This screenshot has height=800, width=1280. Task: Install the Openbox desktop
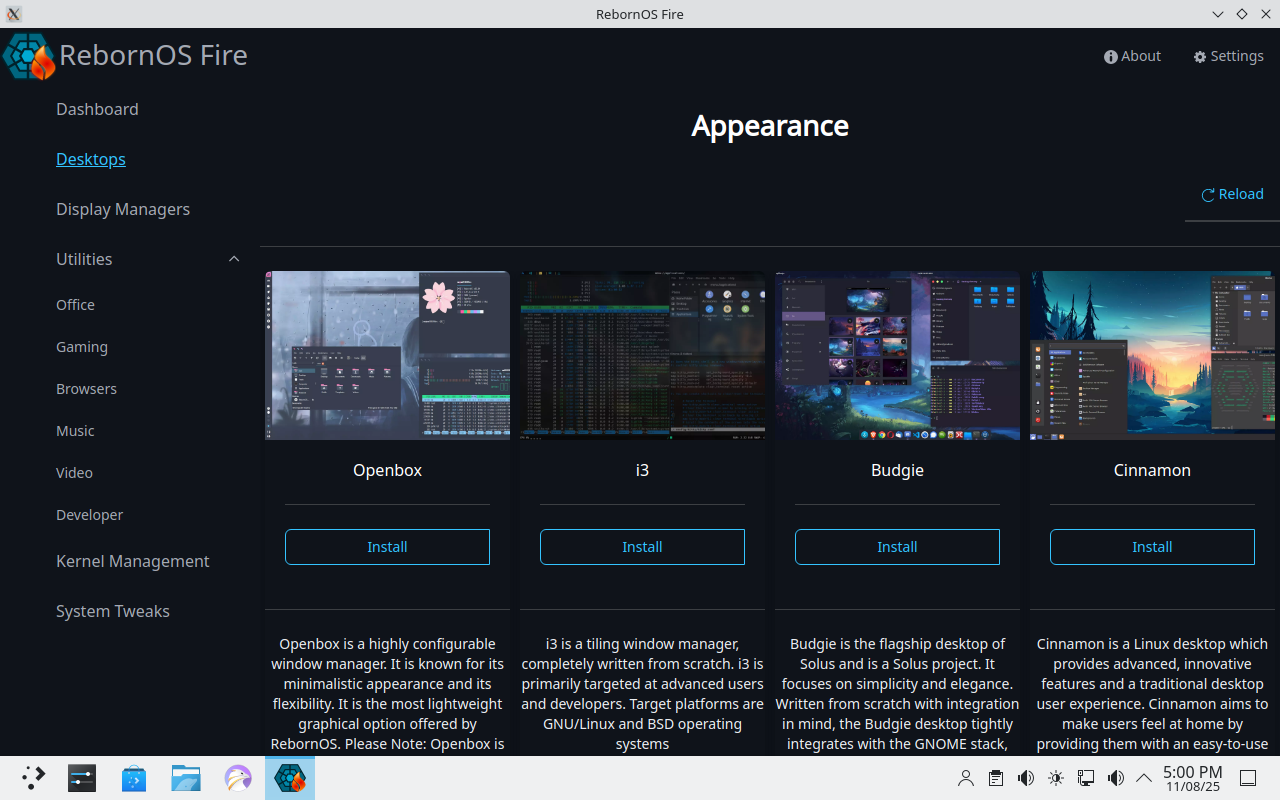coord(387,547)
